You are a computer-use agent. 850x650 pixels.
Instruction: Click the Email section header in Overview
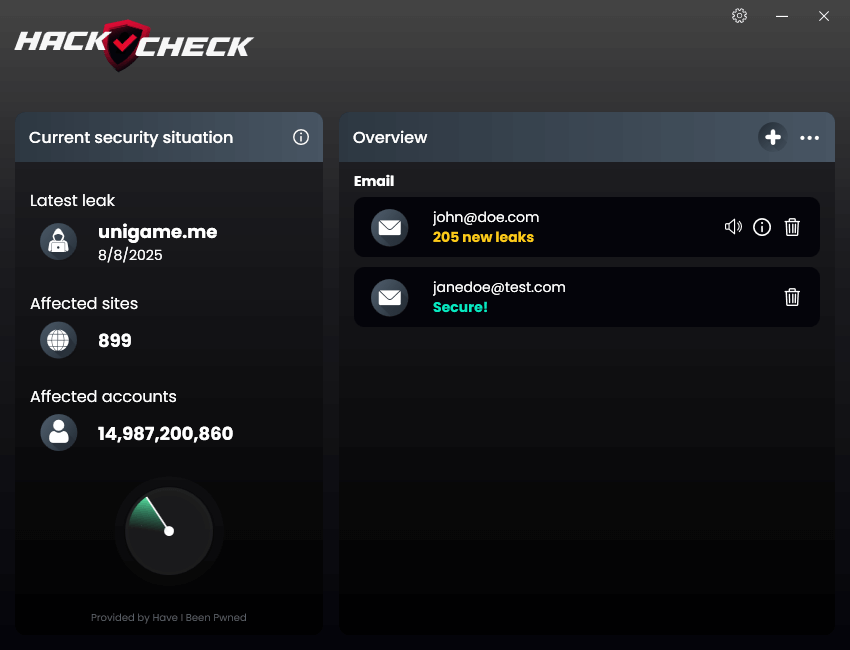coord(374,181)
